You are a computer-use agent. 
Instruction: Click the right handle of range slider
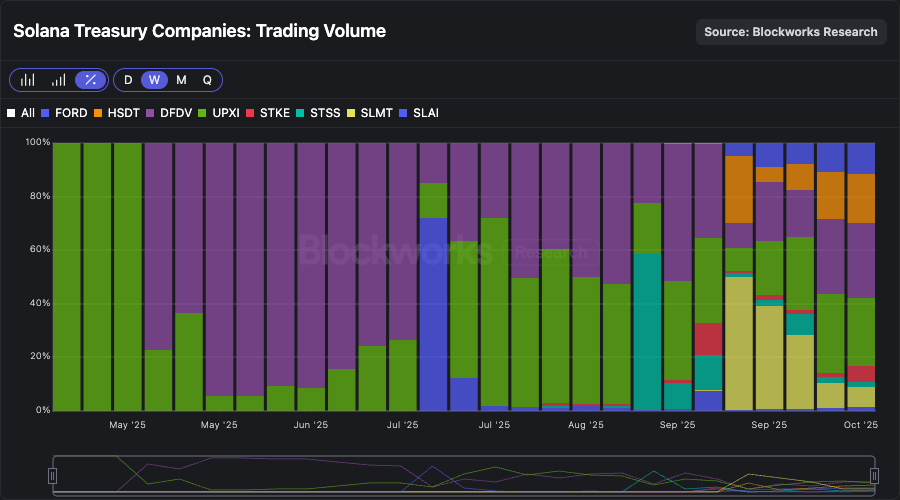[874, 476]
